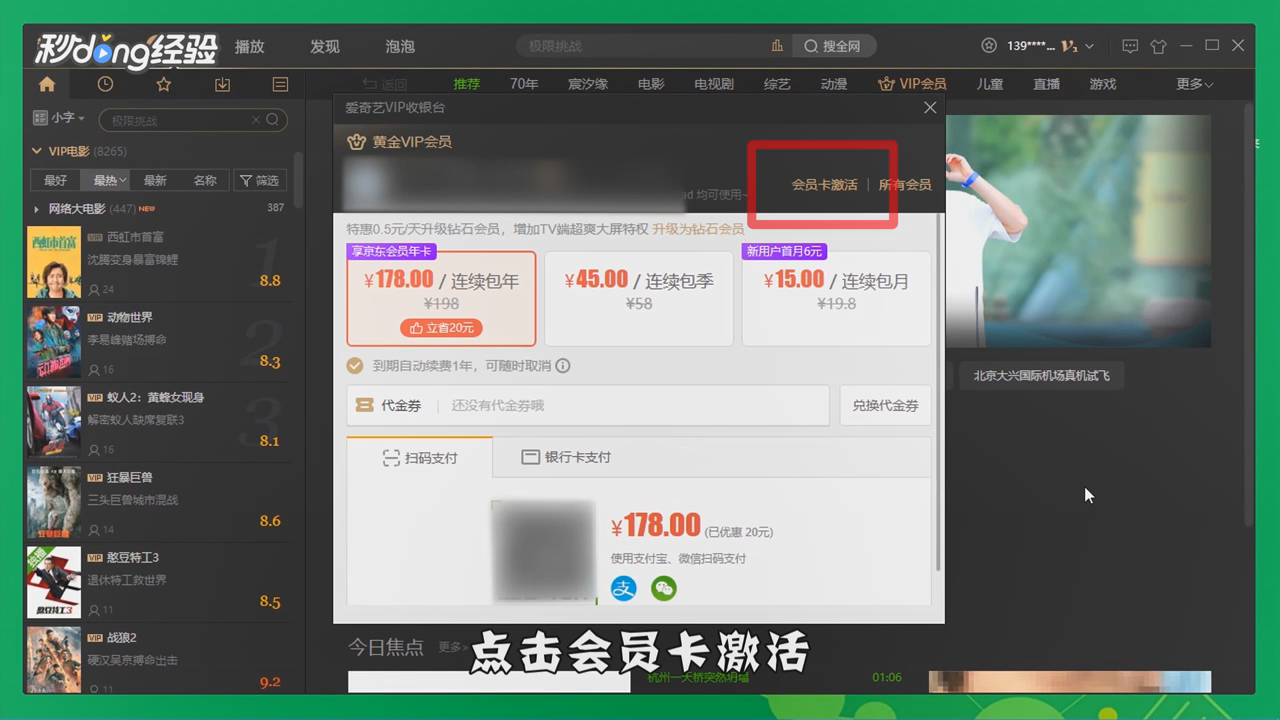The height and width of the screenshot is (720, 1280).
Task: Open the 小字 view mode dropdown
Action: [59, 118]
